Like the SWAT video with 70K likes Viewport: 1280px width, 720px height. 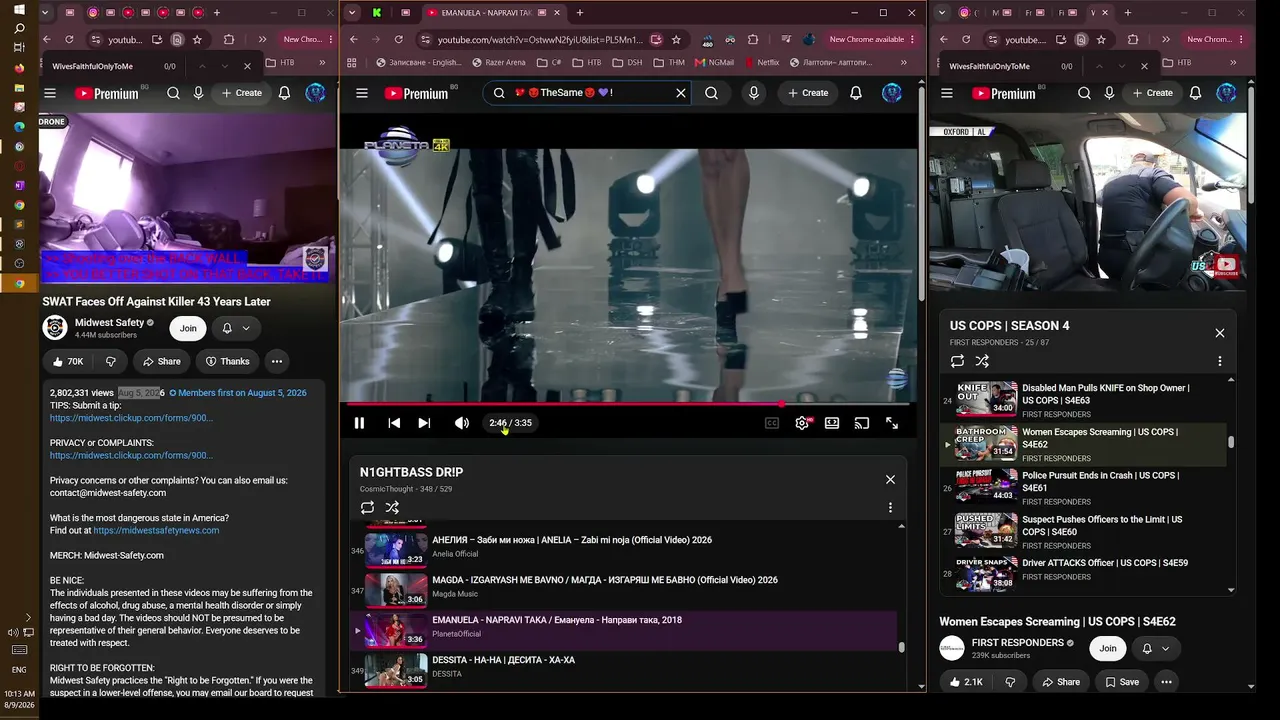click(x=68, y=361)
